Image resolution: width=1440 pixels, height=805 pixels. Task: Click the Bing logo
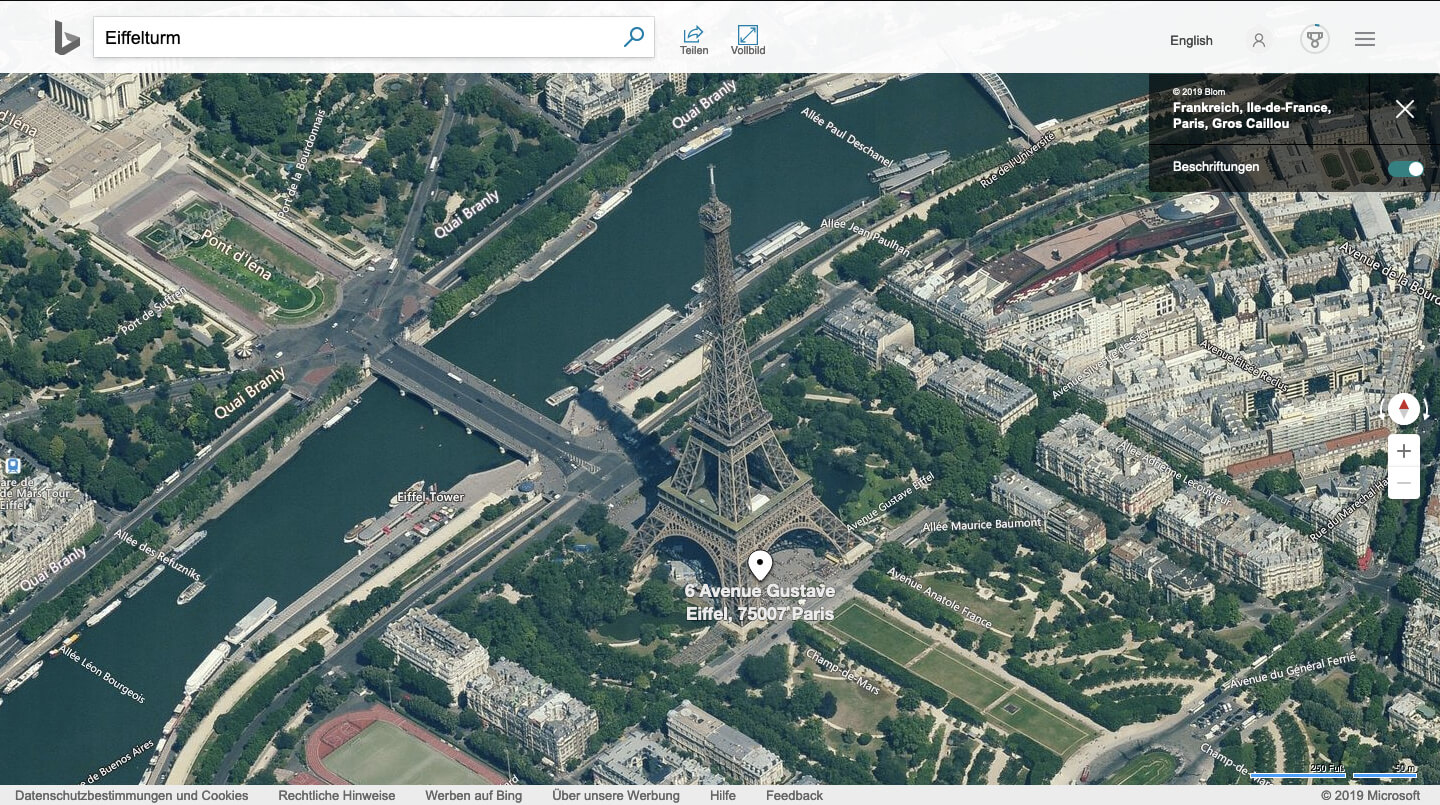click(67, 38)
